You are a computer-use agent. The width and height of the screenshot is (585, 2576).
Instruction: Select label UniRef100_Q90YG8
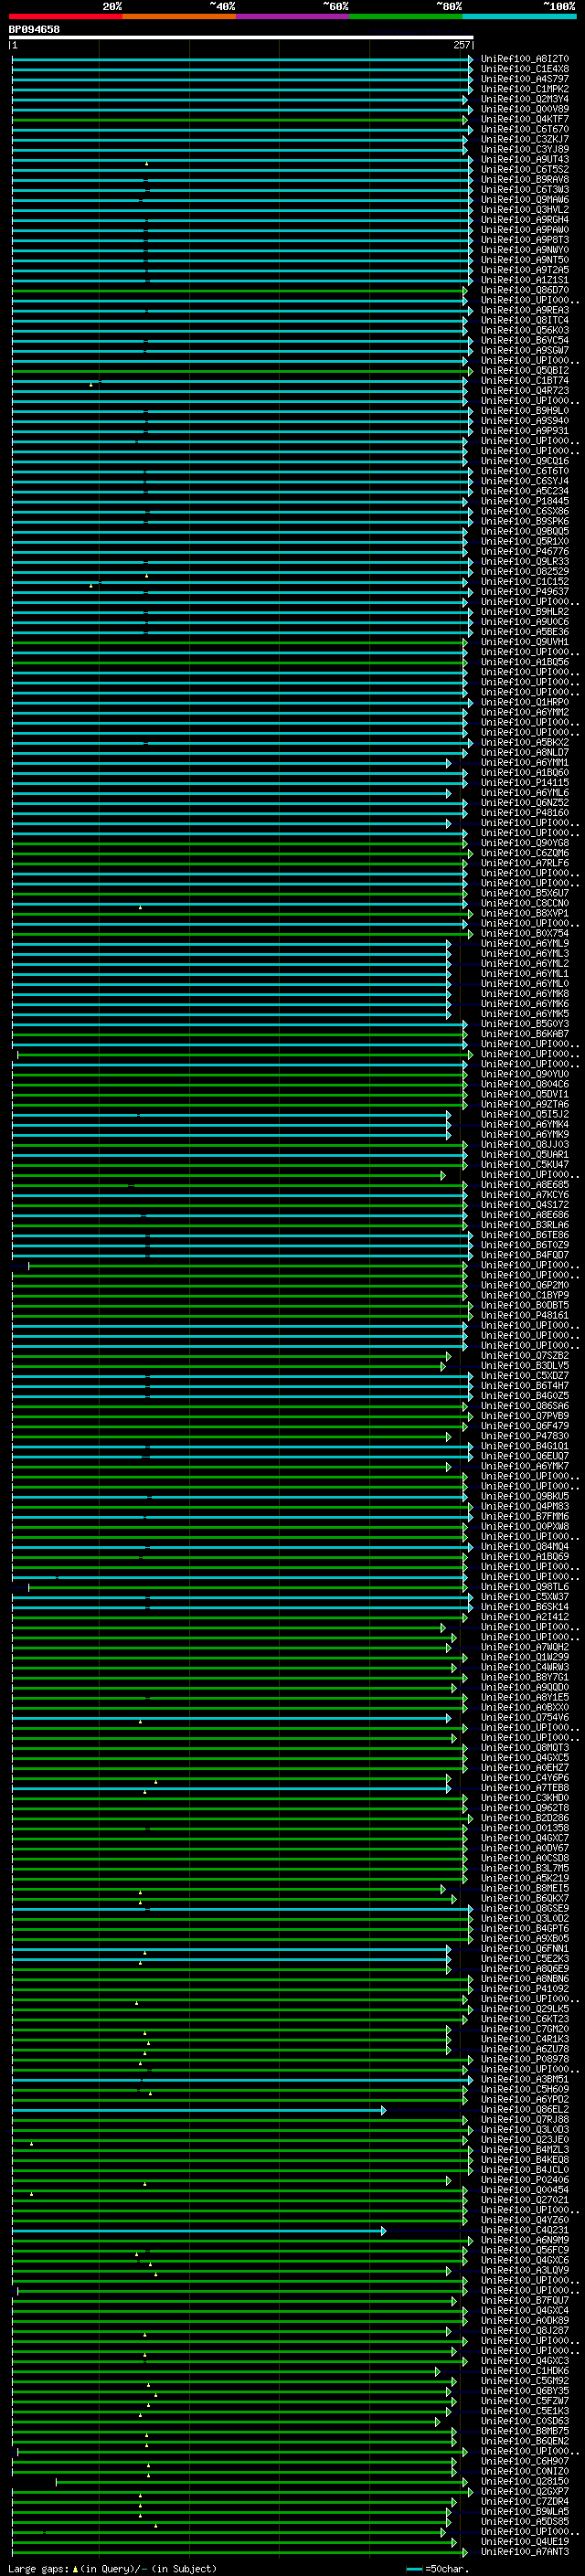[x=525, y=843]
